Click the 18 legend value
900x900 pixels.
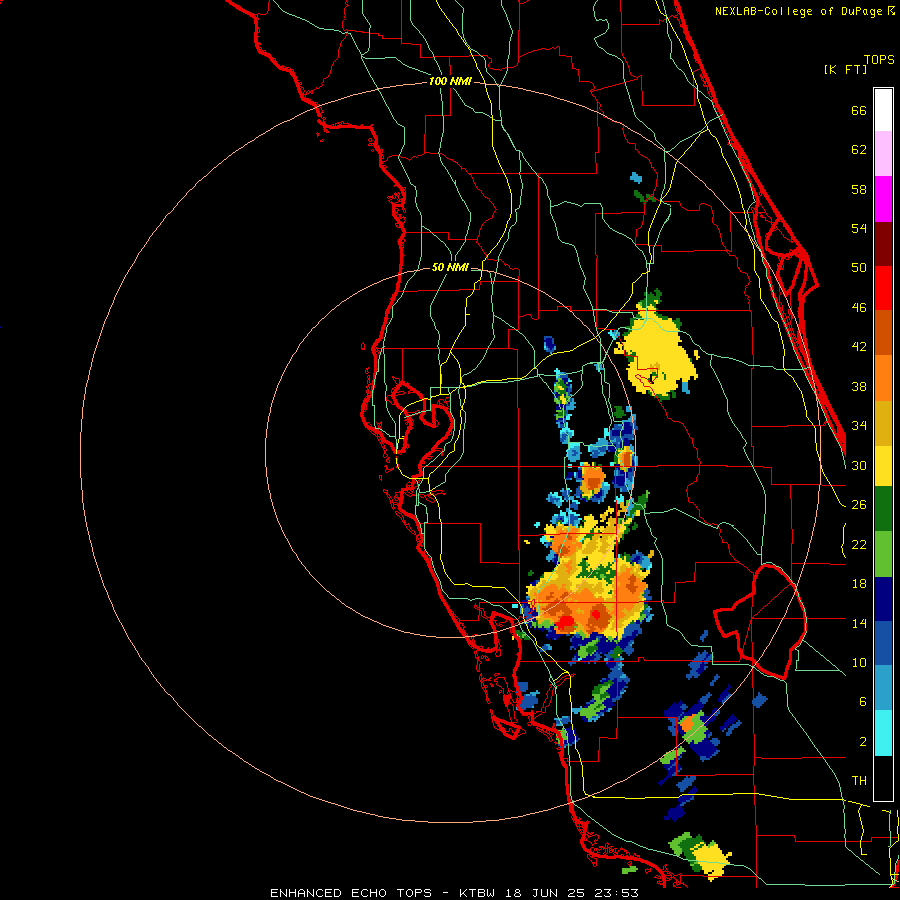pos(859,584)
